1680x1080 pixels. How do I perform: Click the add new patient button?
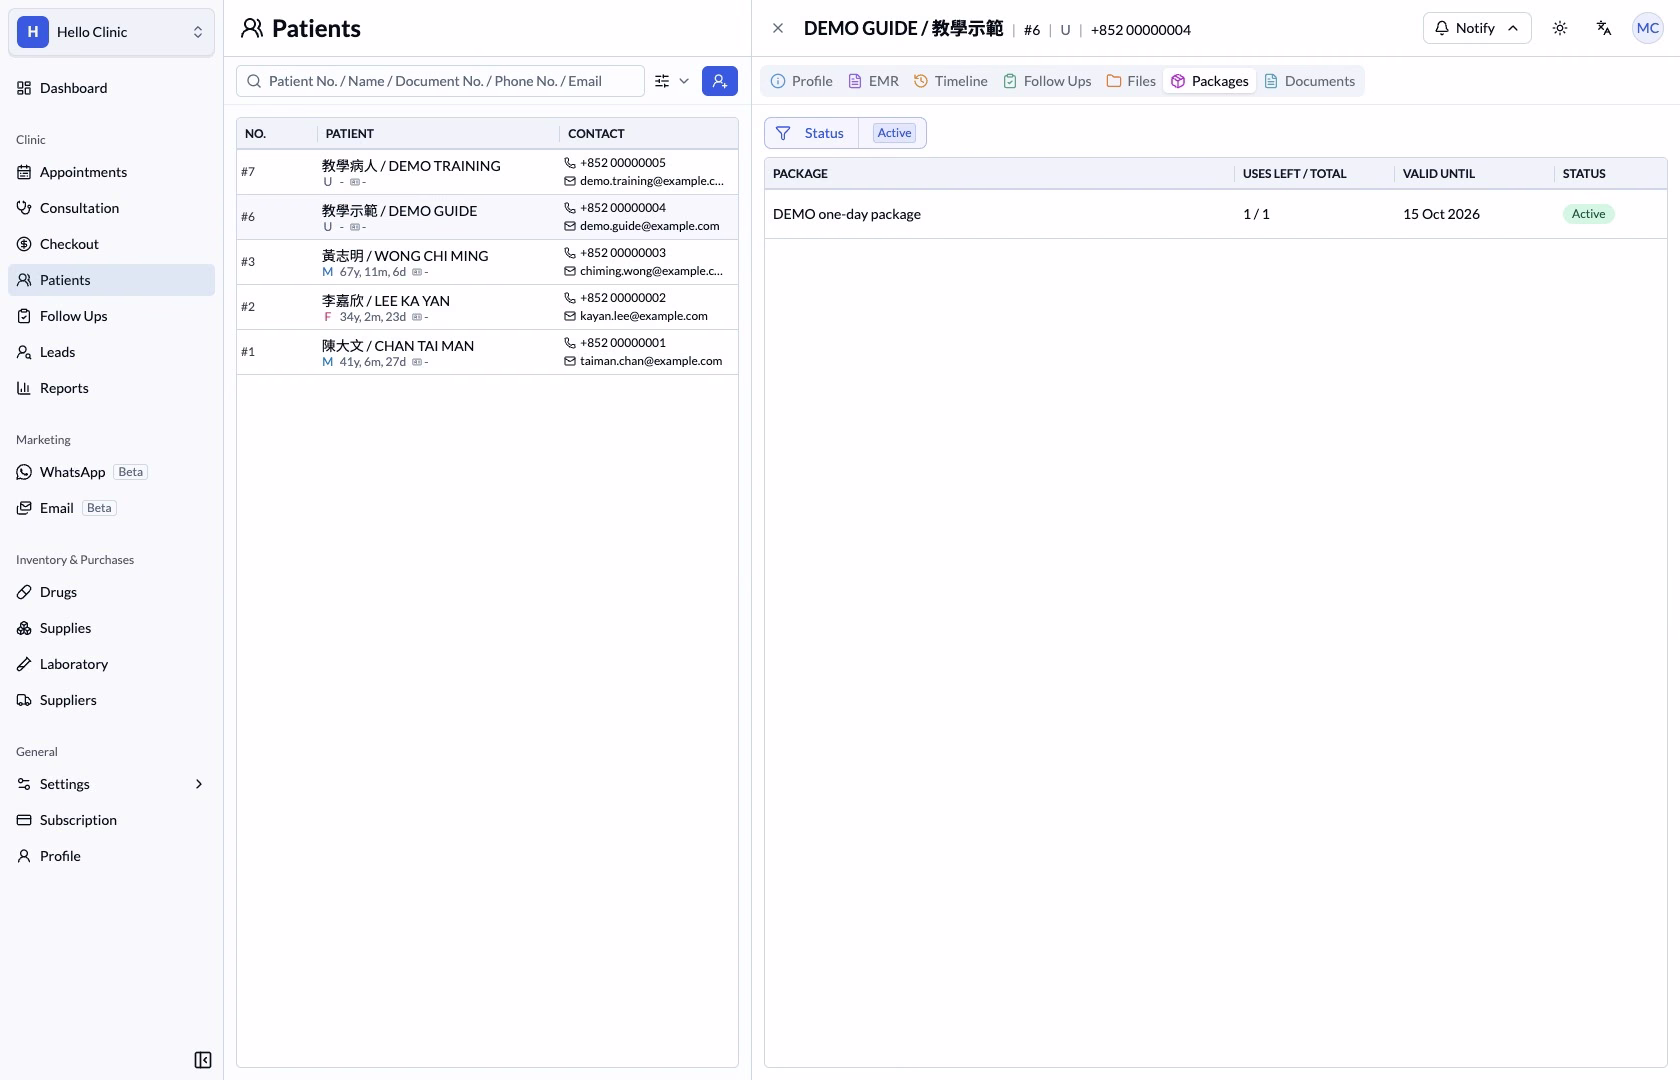[x=720, y=81]
